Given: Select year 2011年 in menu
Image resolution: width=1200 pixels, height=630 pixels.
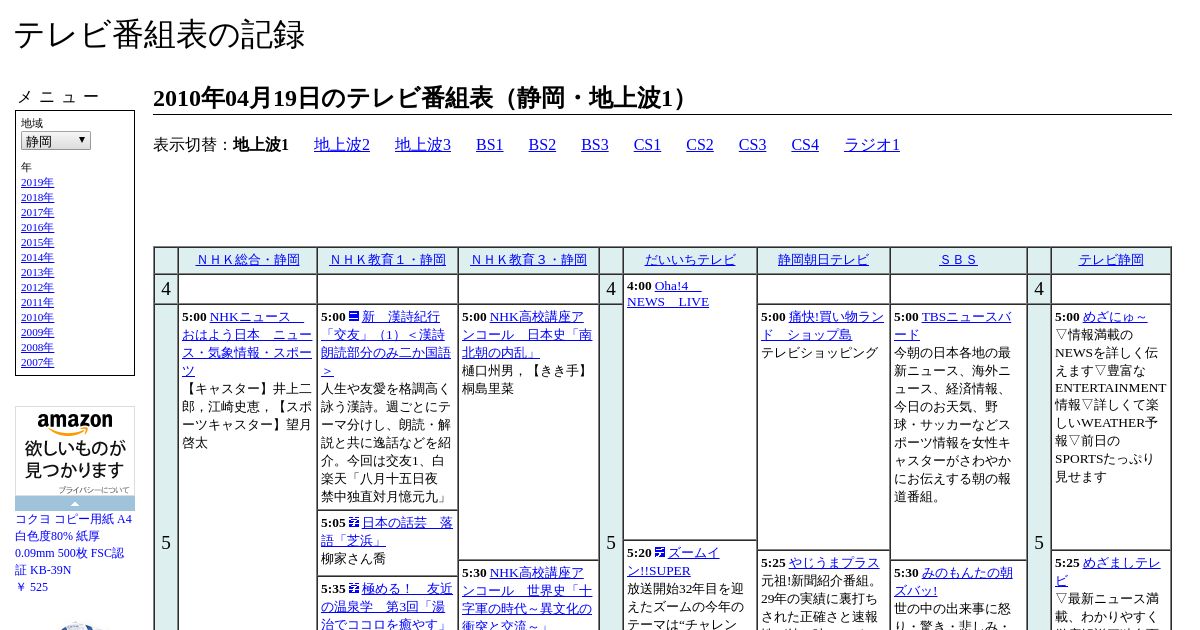Looking at the screenshot, I should [37, 303].
